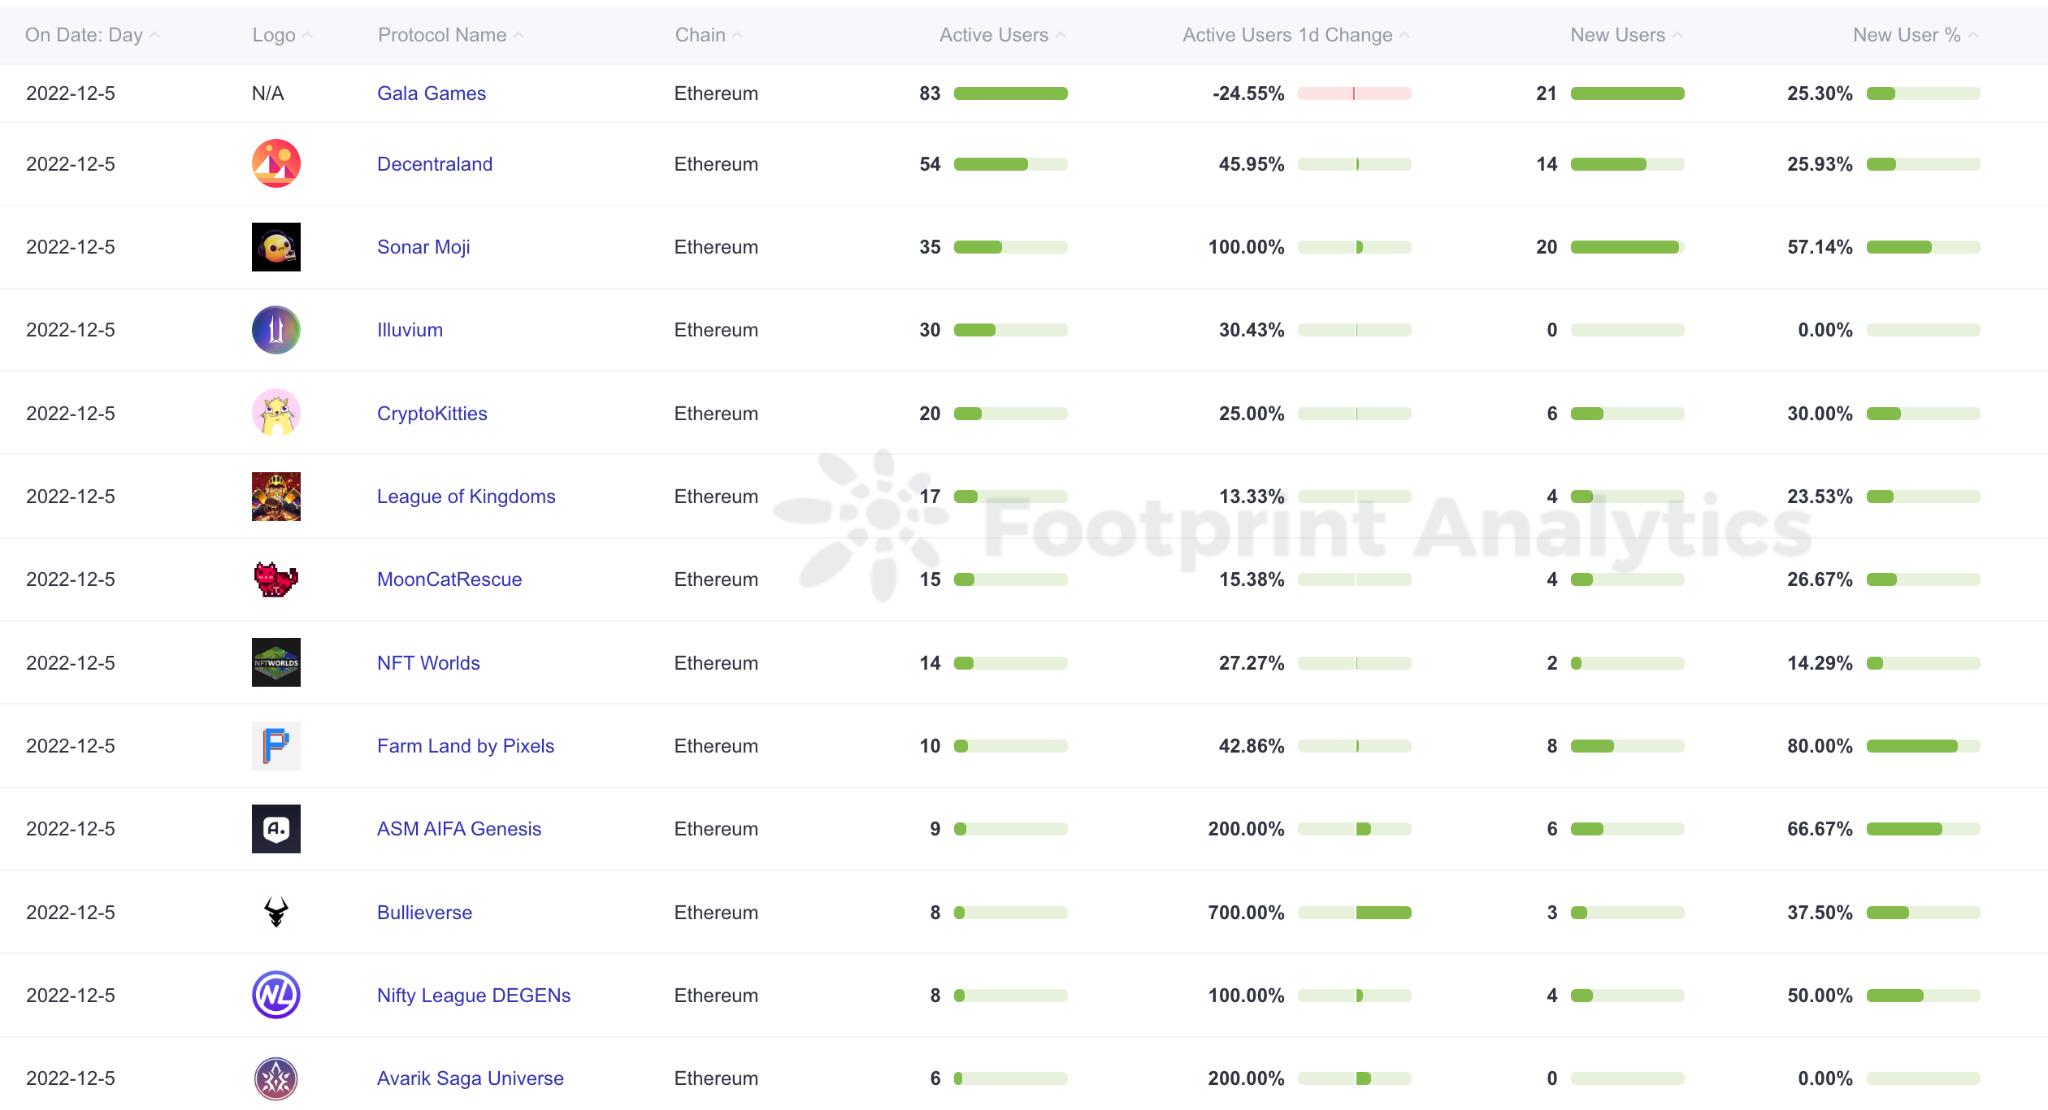Sort by New User % column header
Screen dimensions: 2048x1110
point(1915,35)
